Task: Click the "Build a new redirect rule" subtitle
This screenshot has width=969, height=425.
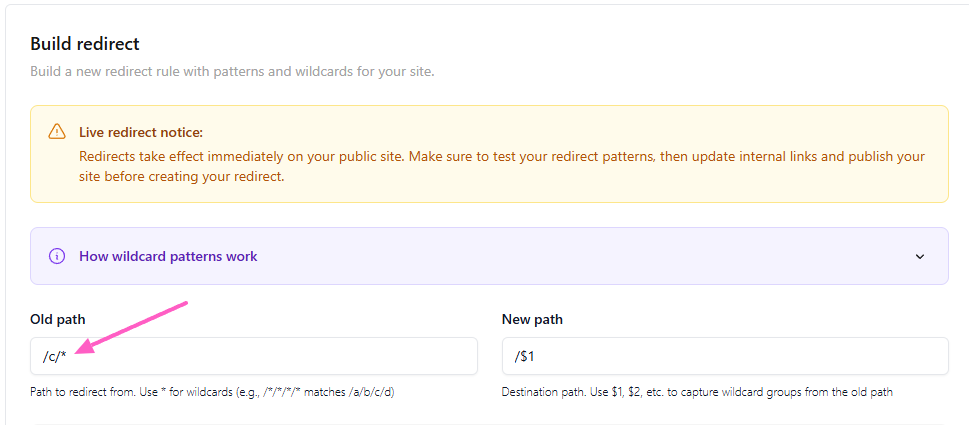Action: 232,71
